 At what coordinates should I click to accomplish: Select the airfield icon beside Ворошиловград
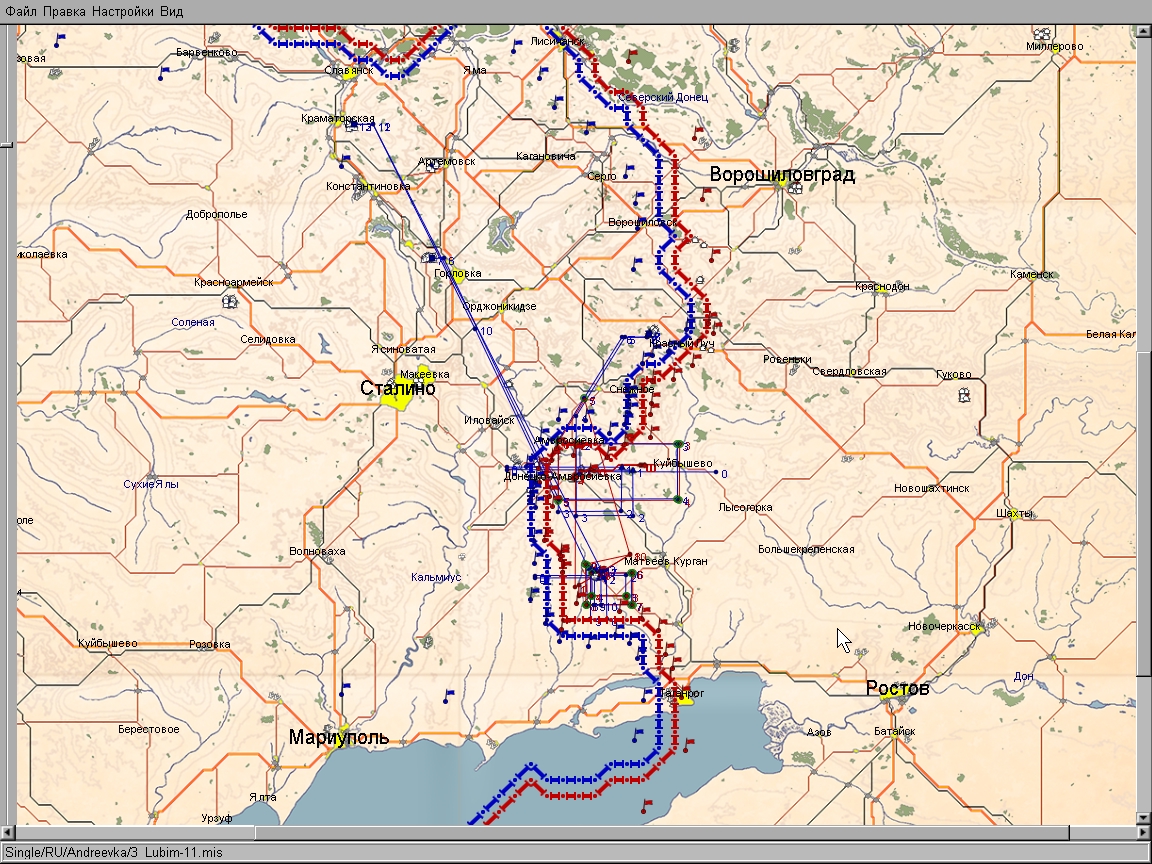pos(794,188)
